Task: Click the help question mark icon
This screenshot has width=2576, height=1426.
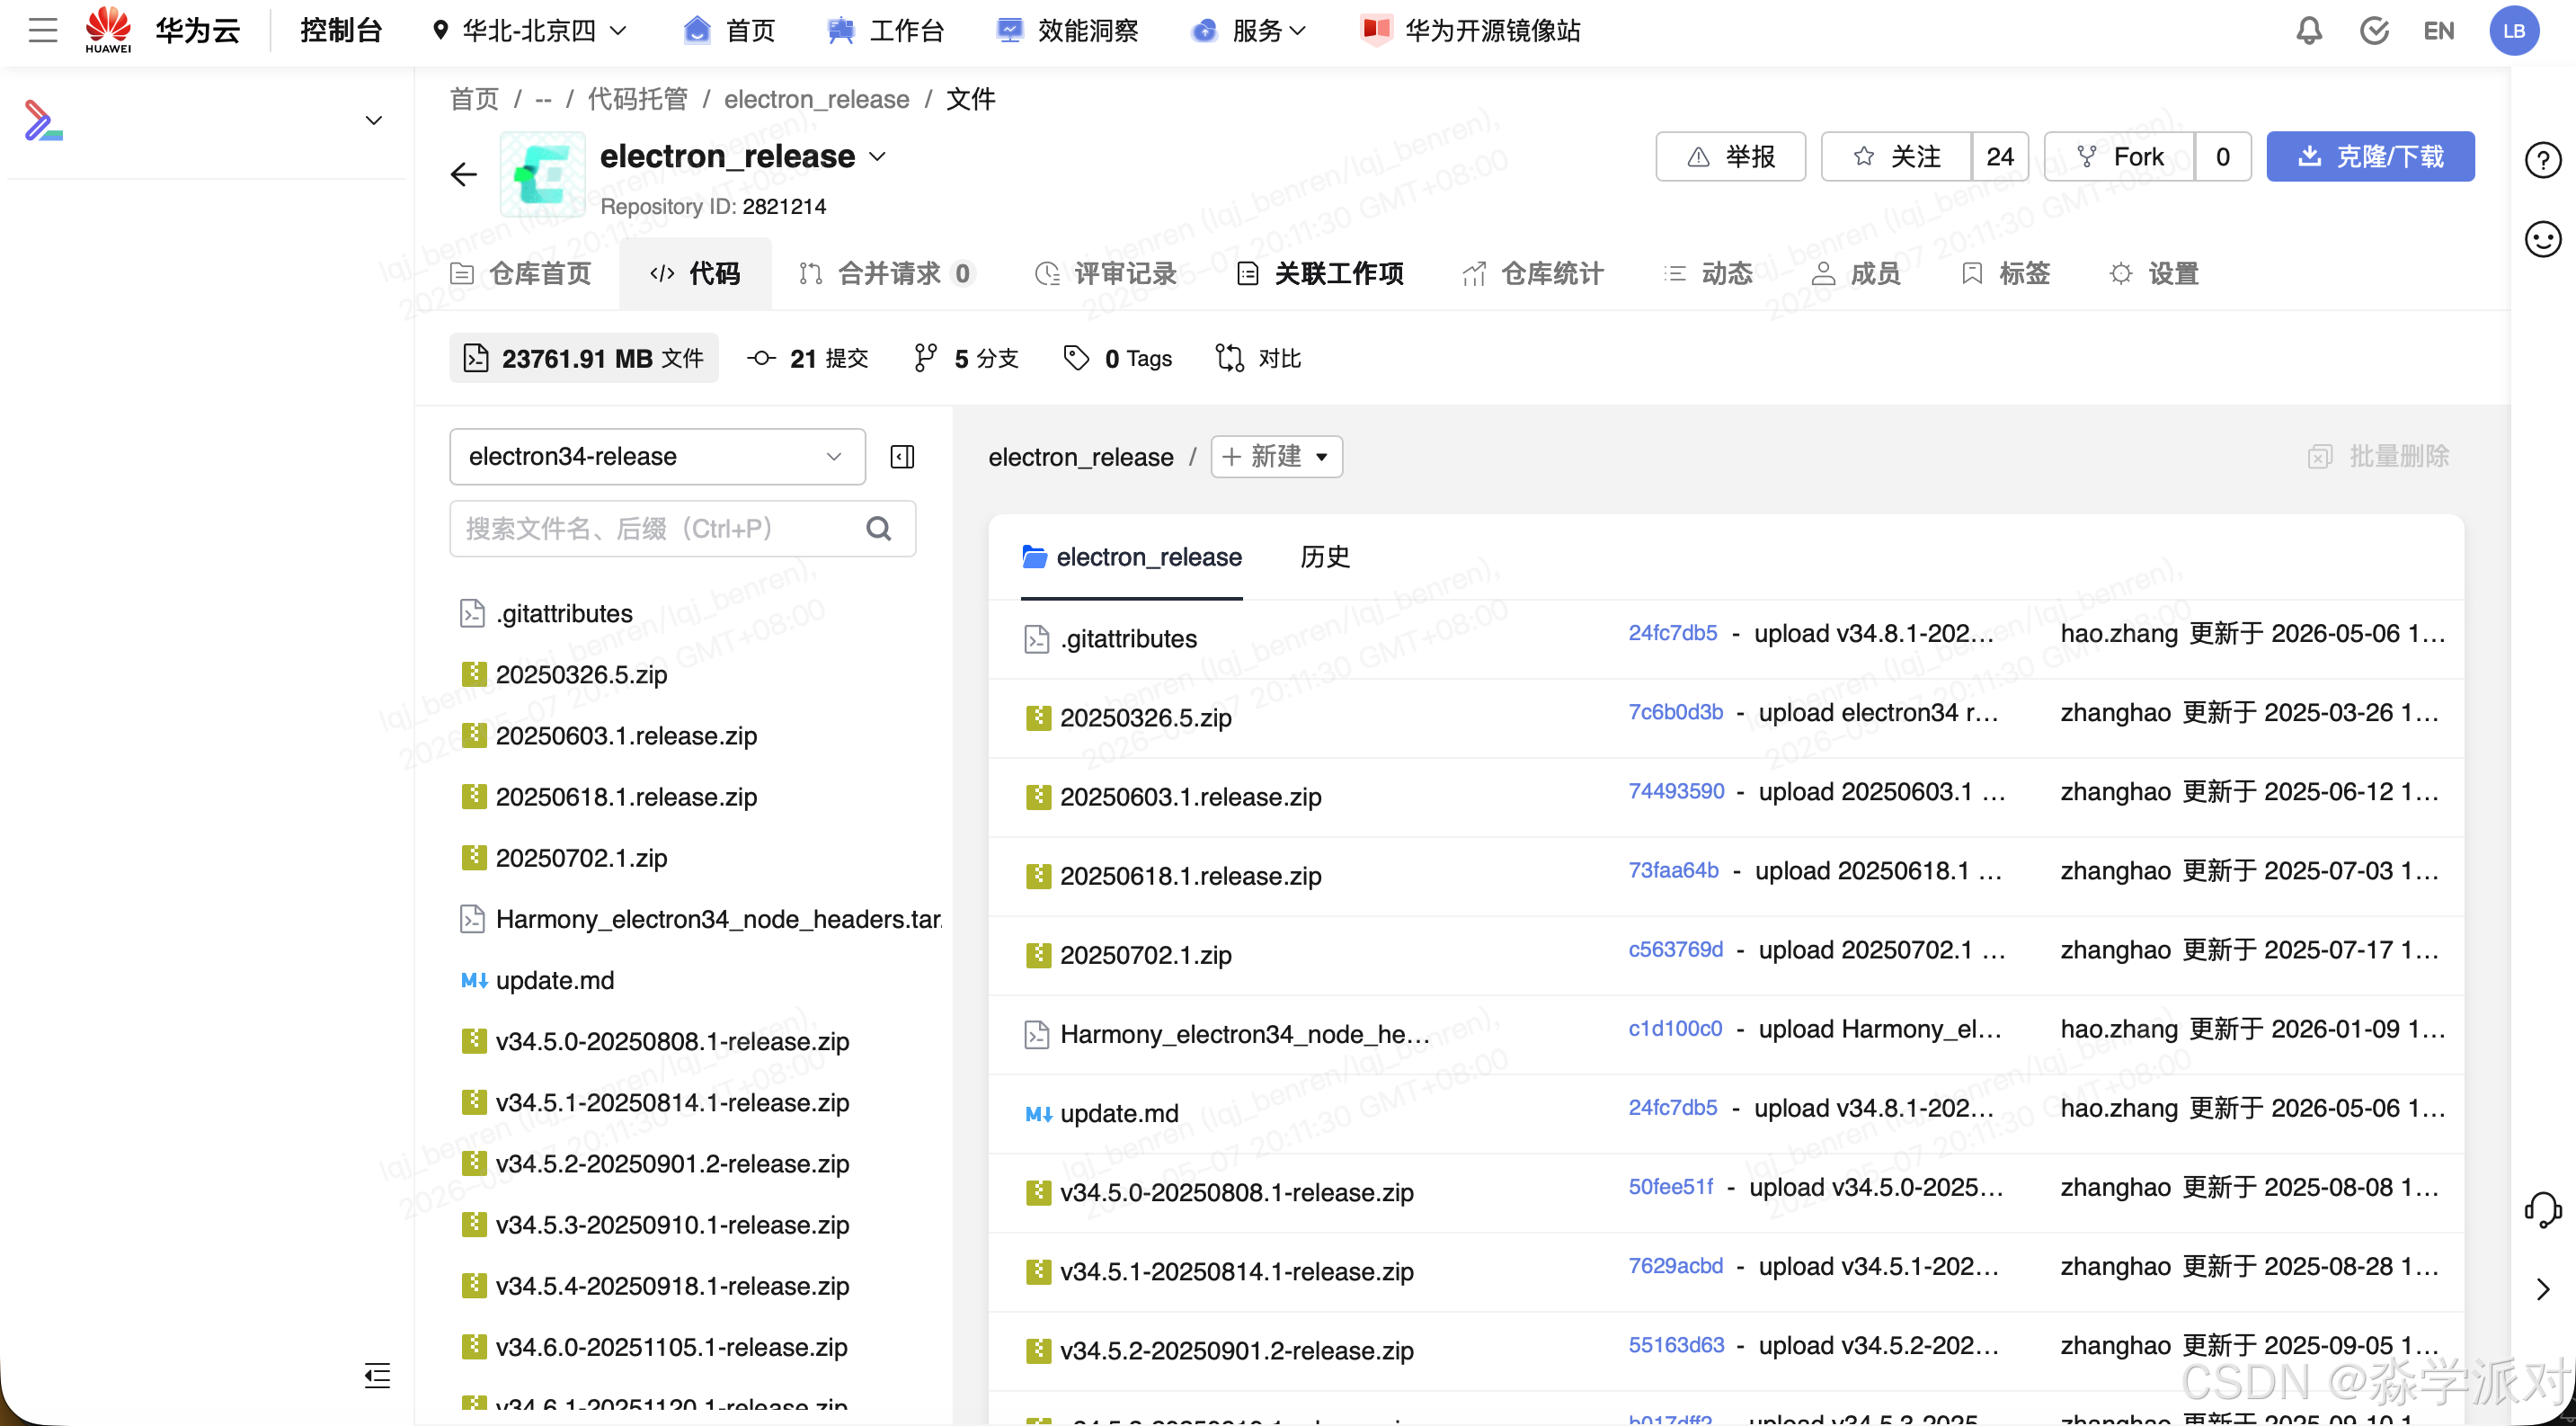Action: [2542, 160]
